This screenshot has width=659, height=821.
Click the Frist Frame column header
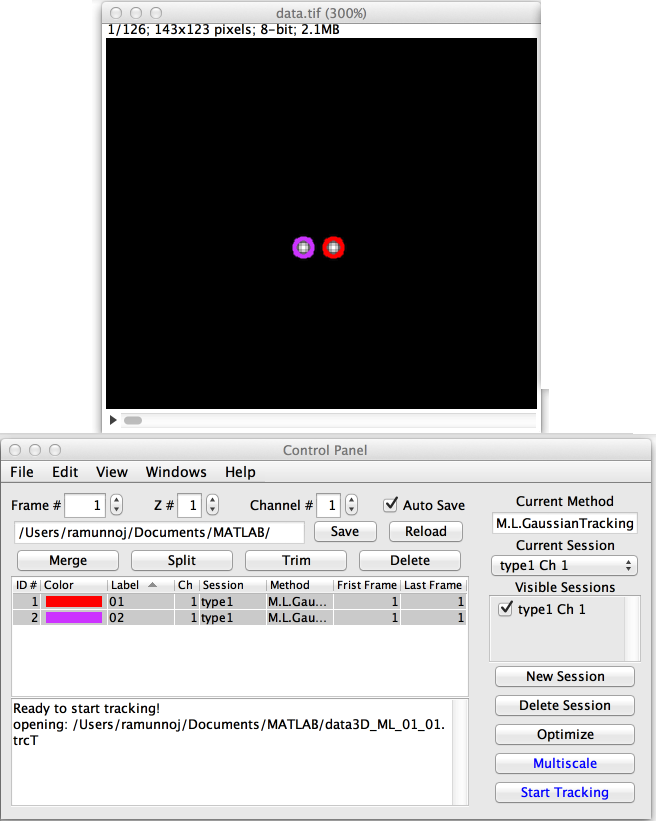click(367, 585)
